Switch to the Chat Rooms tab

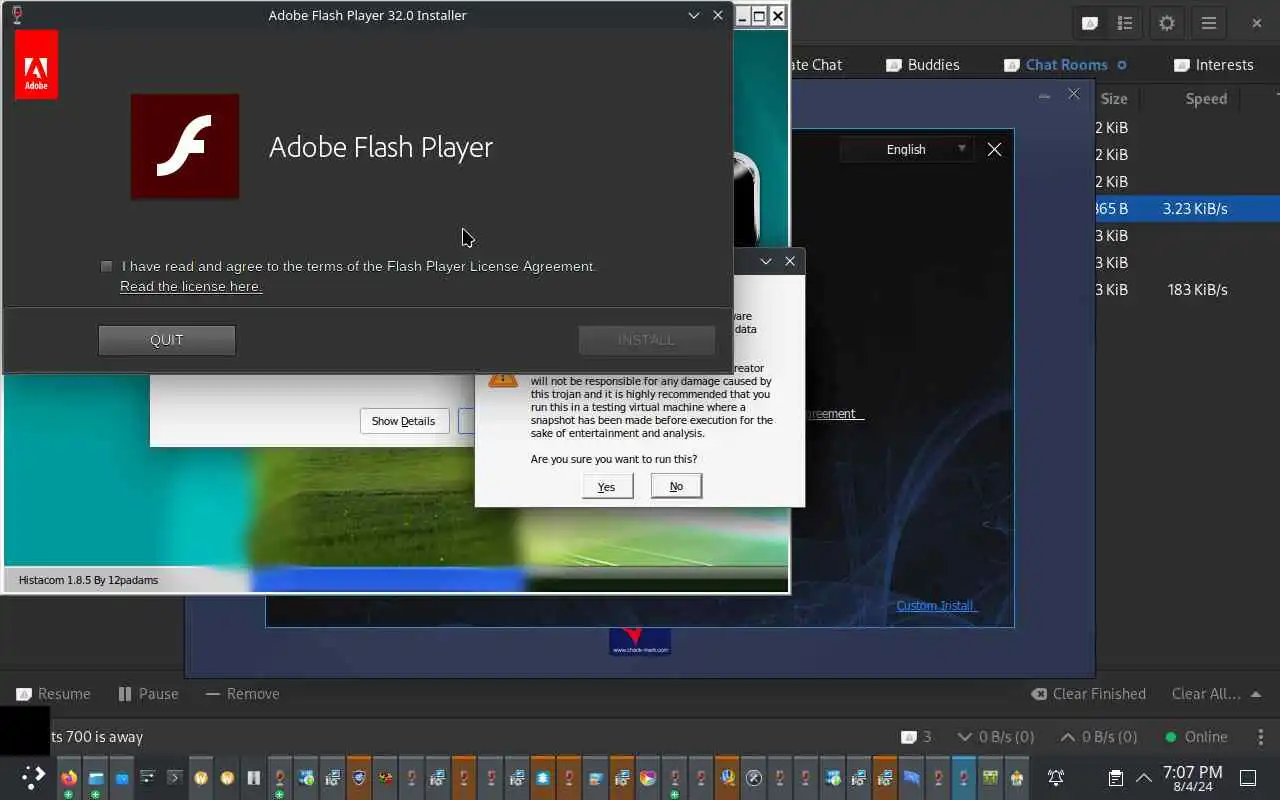[1066, 64]
